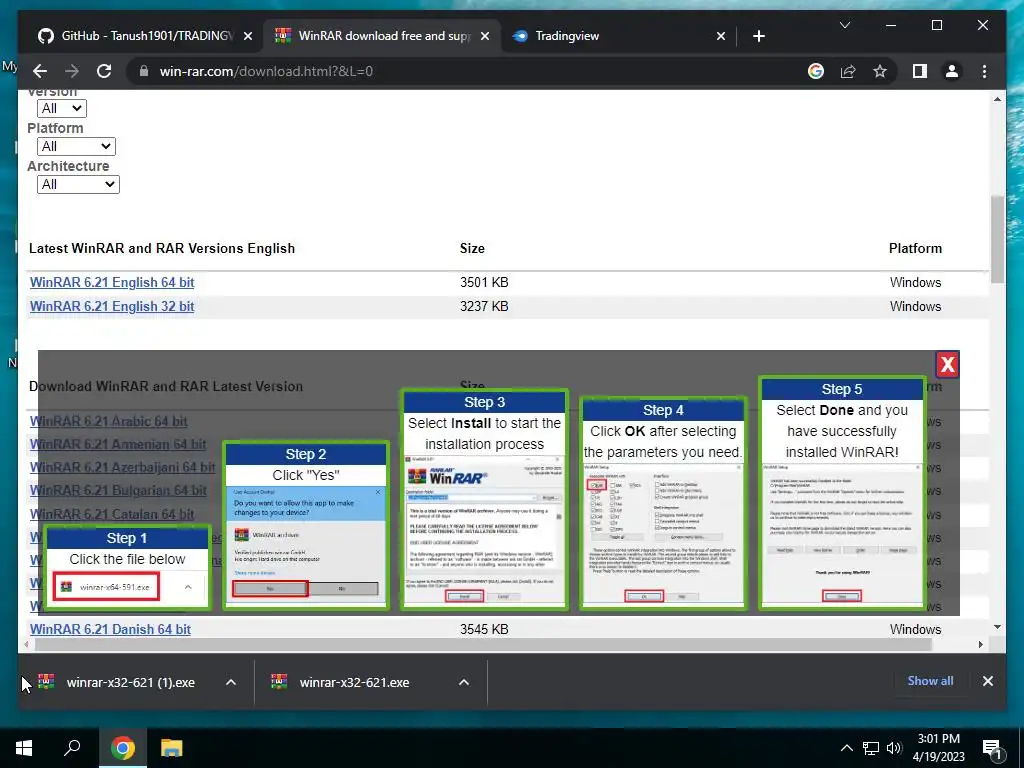The height and width of the screenshot is (768, 1024).
Task: Click the horizontal page scrollbar
Action: click(x=483, y=645)
